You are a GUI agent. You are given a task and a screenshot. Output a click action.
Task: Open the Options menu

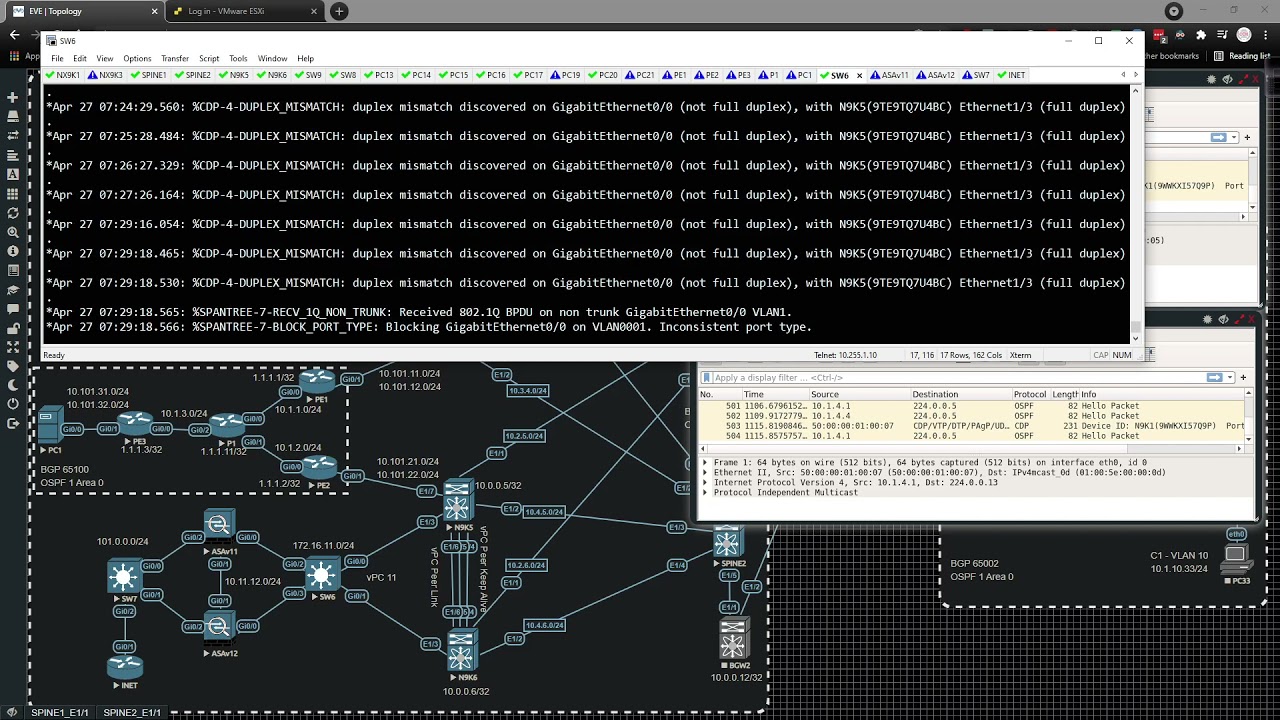(137, 59)
